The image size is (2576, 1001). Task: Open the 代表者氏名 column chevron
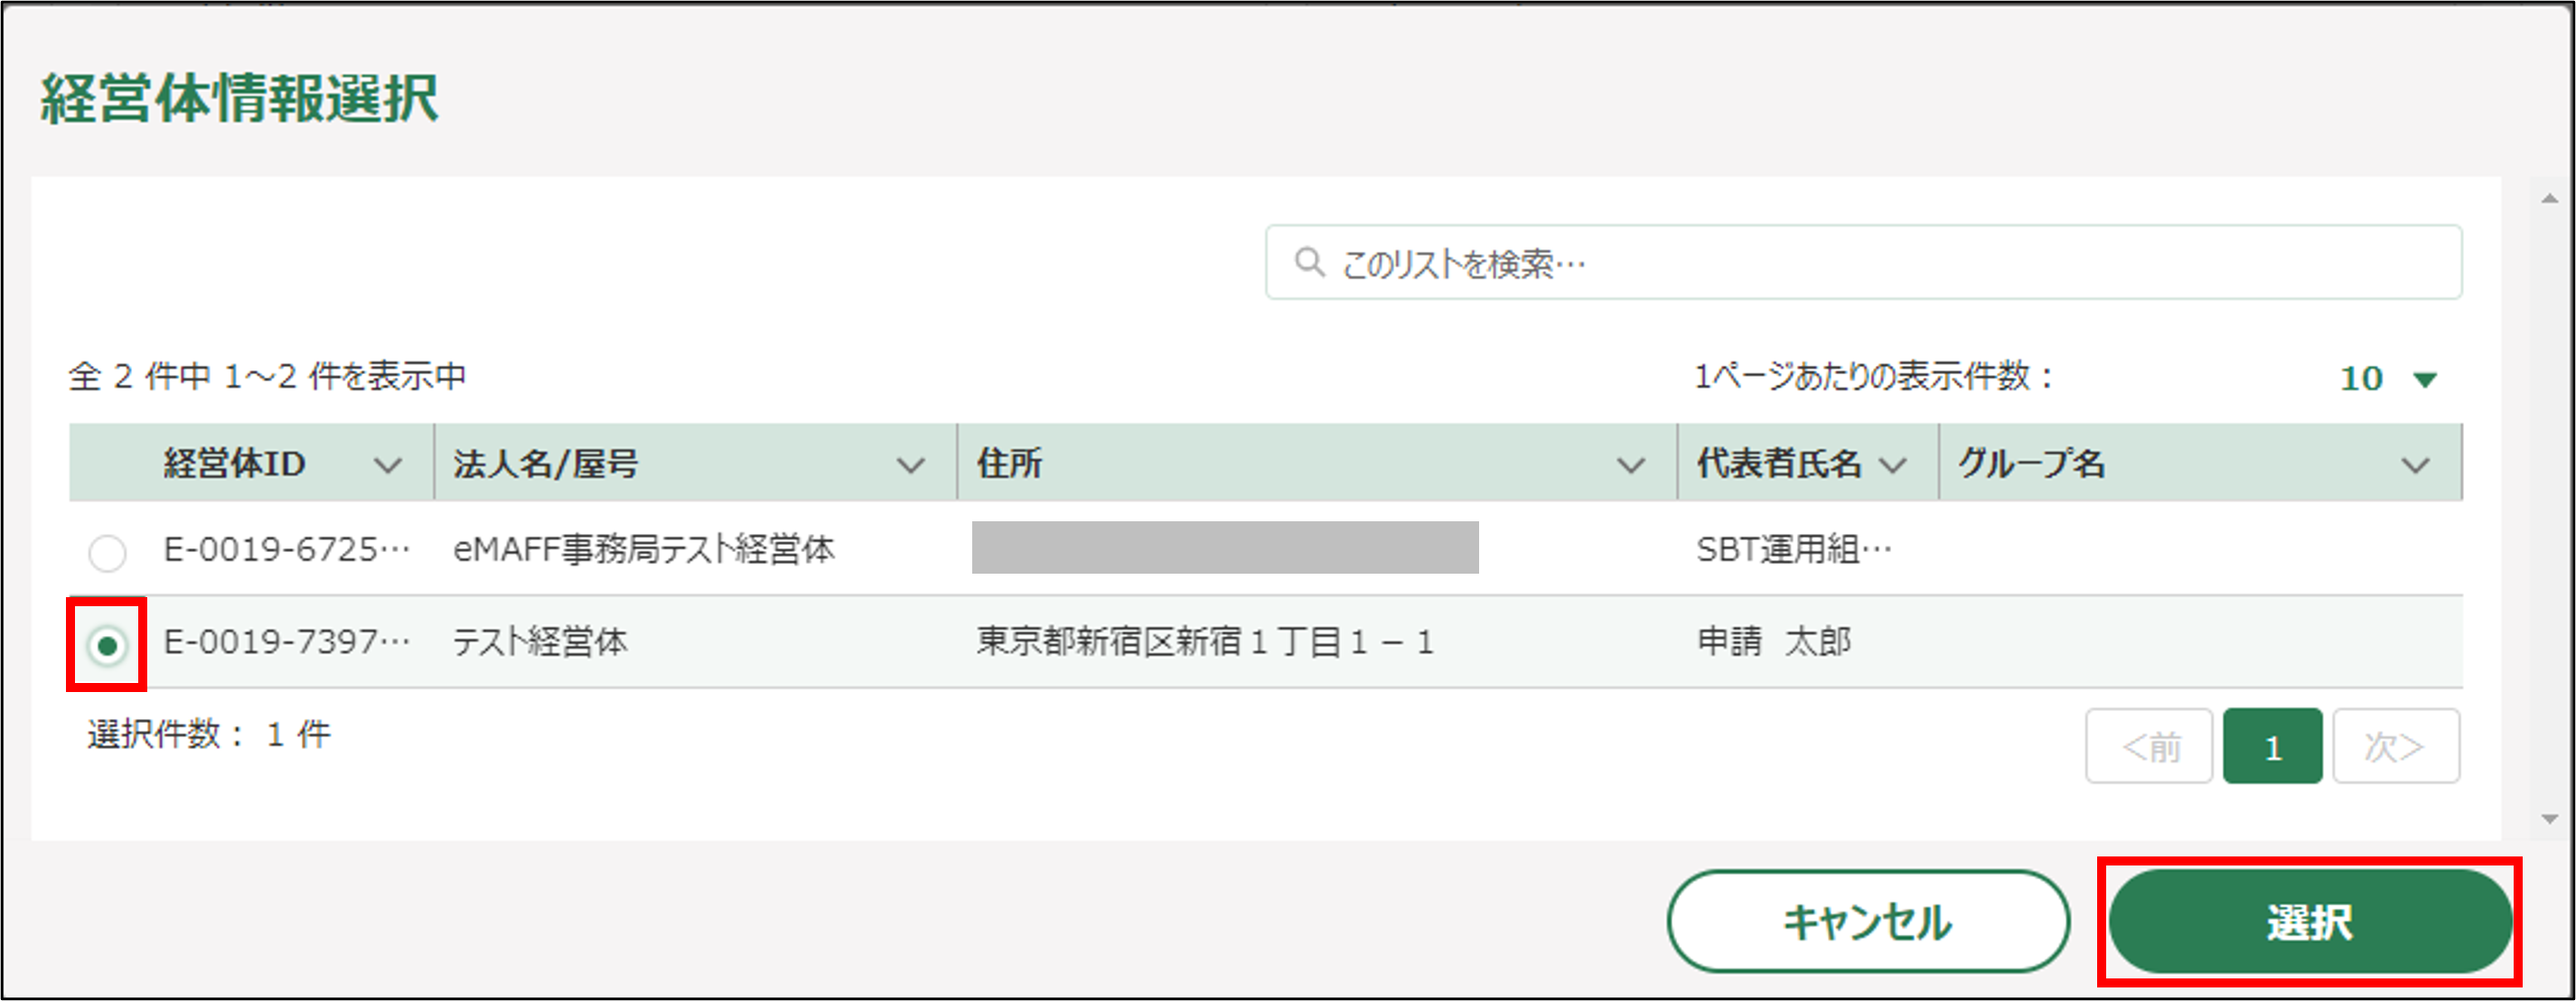[x=1893, y=465]
